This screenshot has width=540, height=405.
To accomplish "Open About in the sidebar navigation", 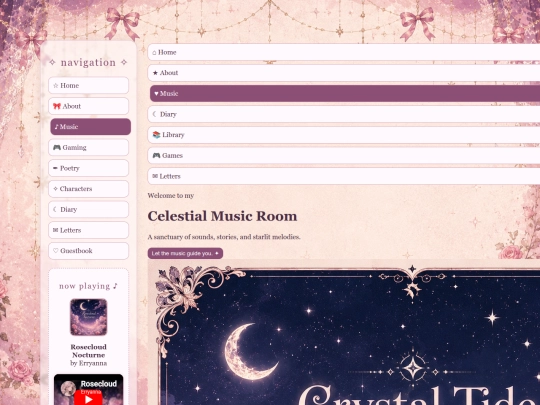I will [x=89, y=106].
